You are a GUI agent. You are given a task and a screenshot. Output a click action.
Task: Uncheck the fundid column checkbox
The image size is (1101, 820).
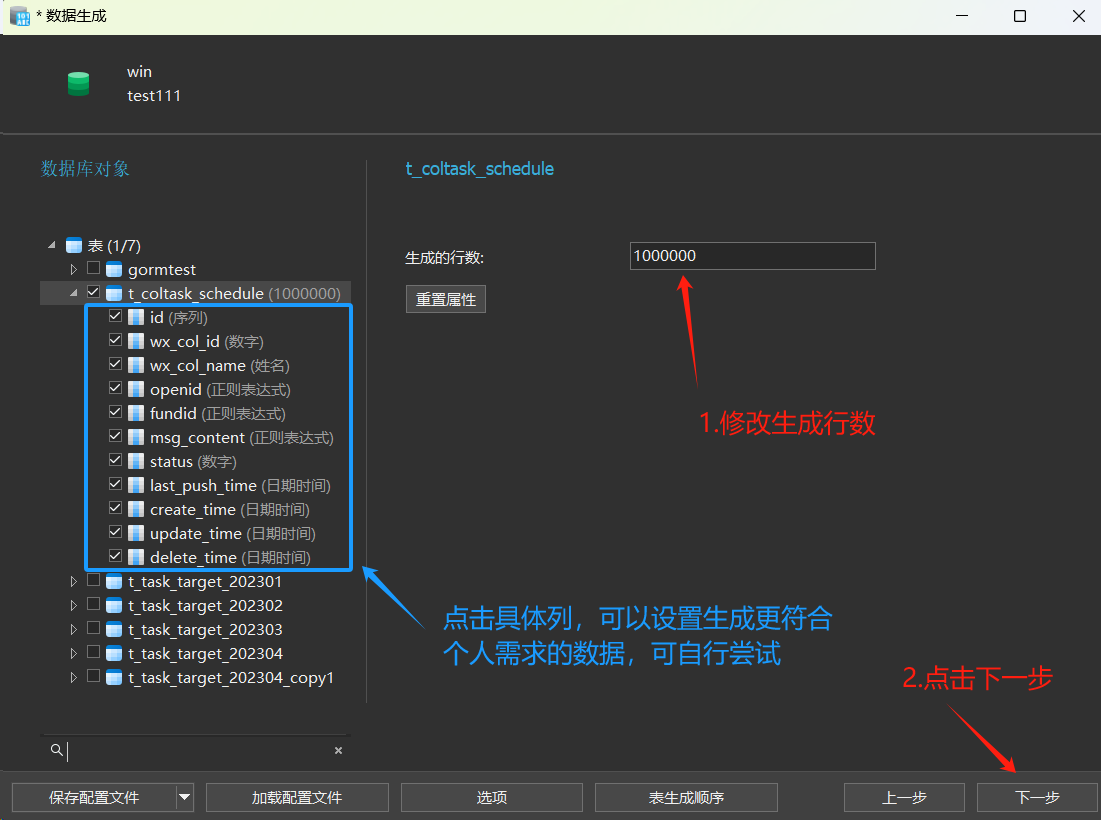tap(115, 413)
